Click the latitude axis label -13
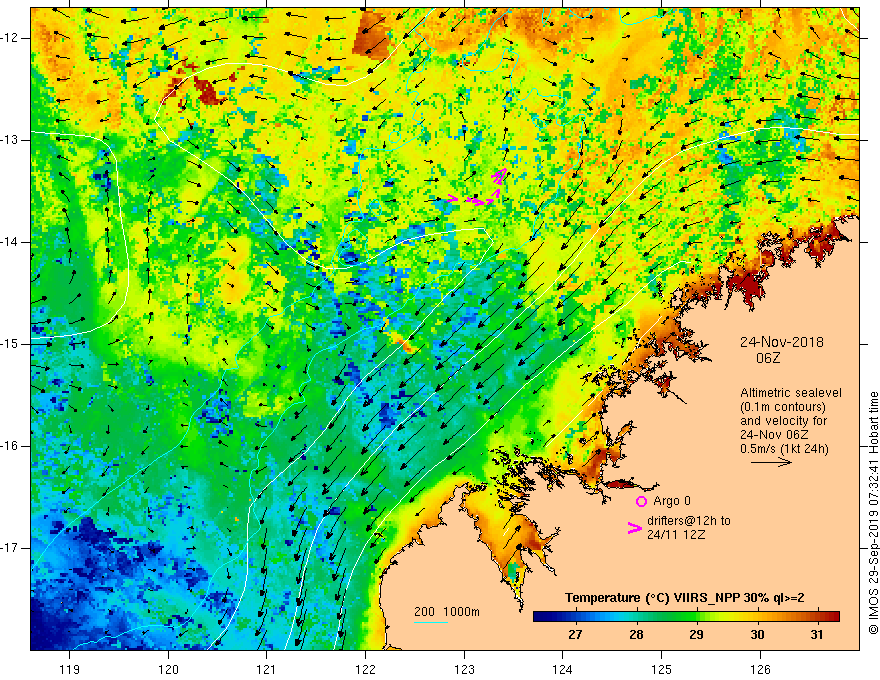This screenshot has width=880, height=680. (x=11, y=140)
